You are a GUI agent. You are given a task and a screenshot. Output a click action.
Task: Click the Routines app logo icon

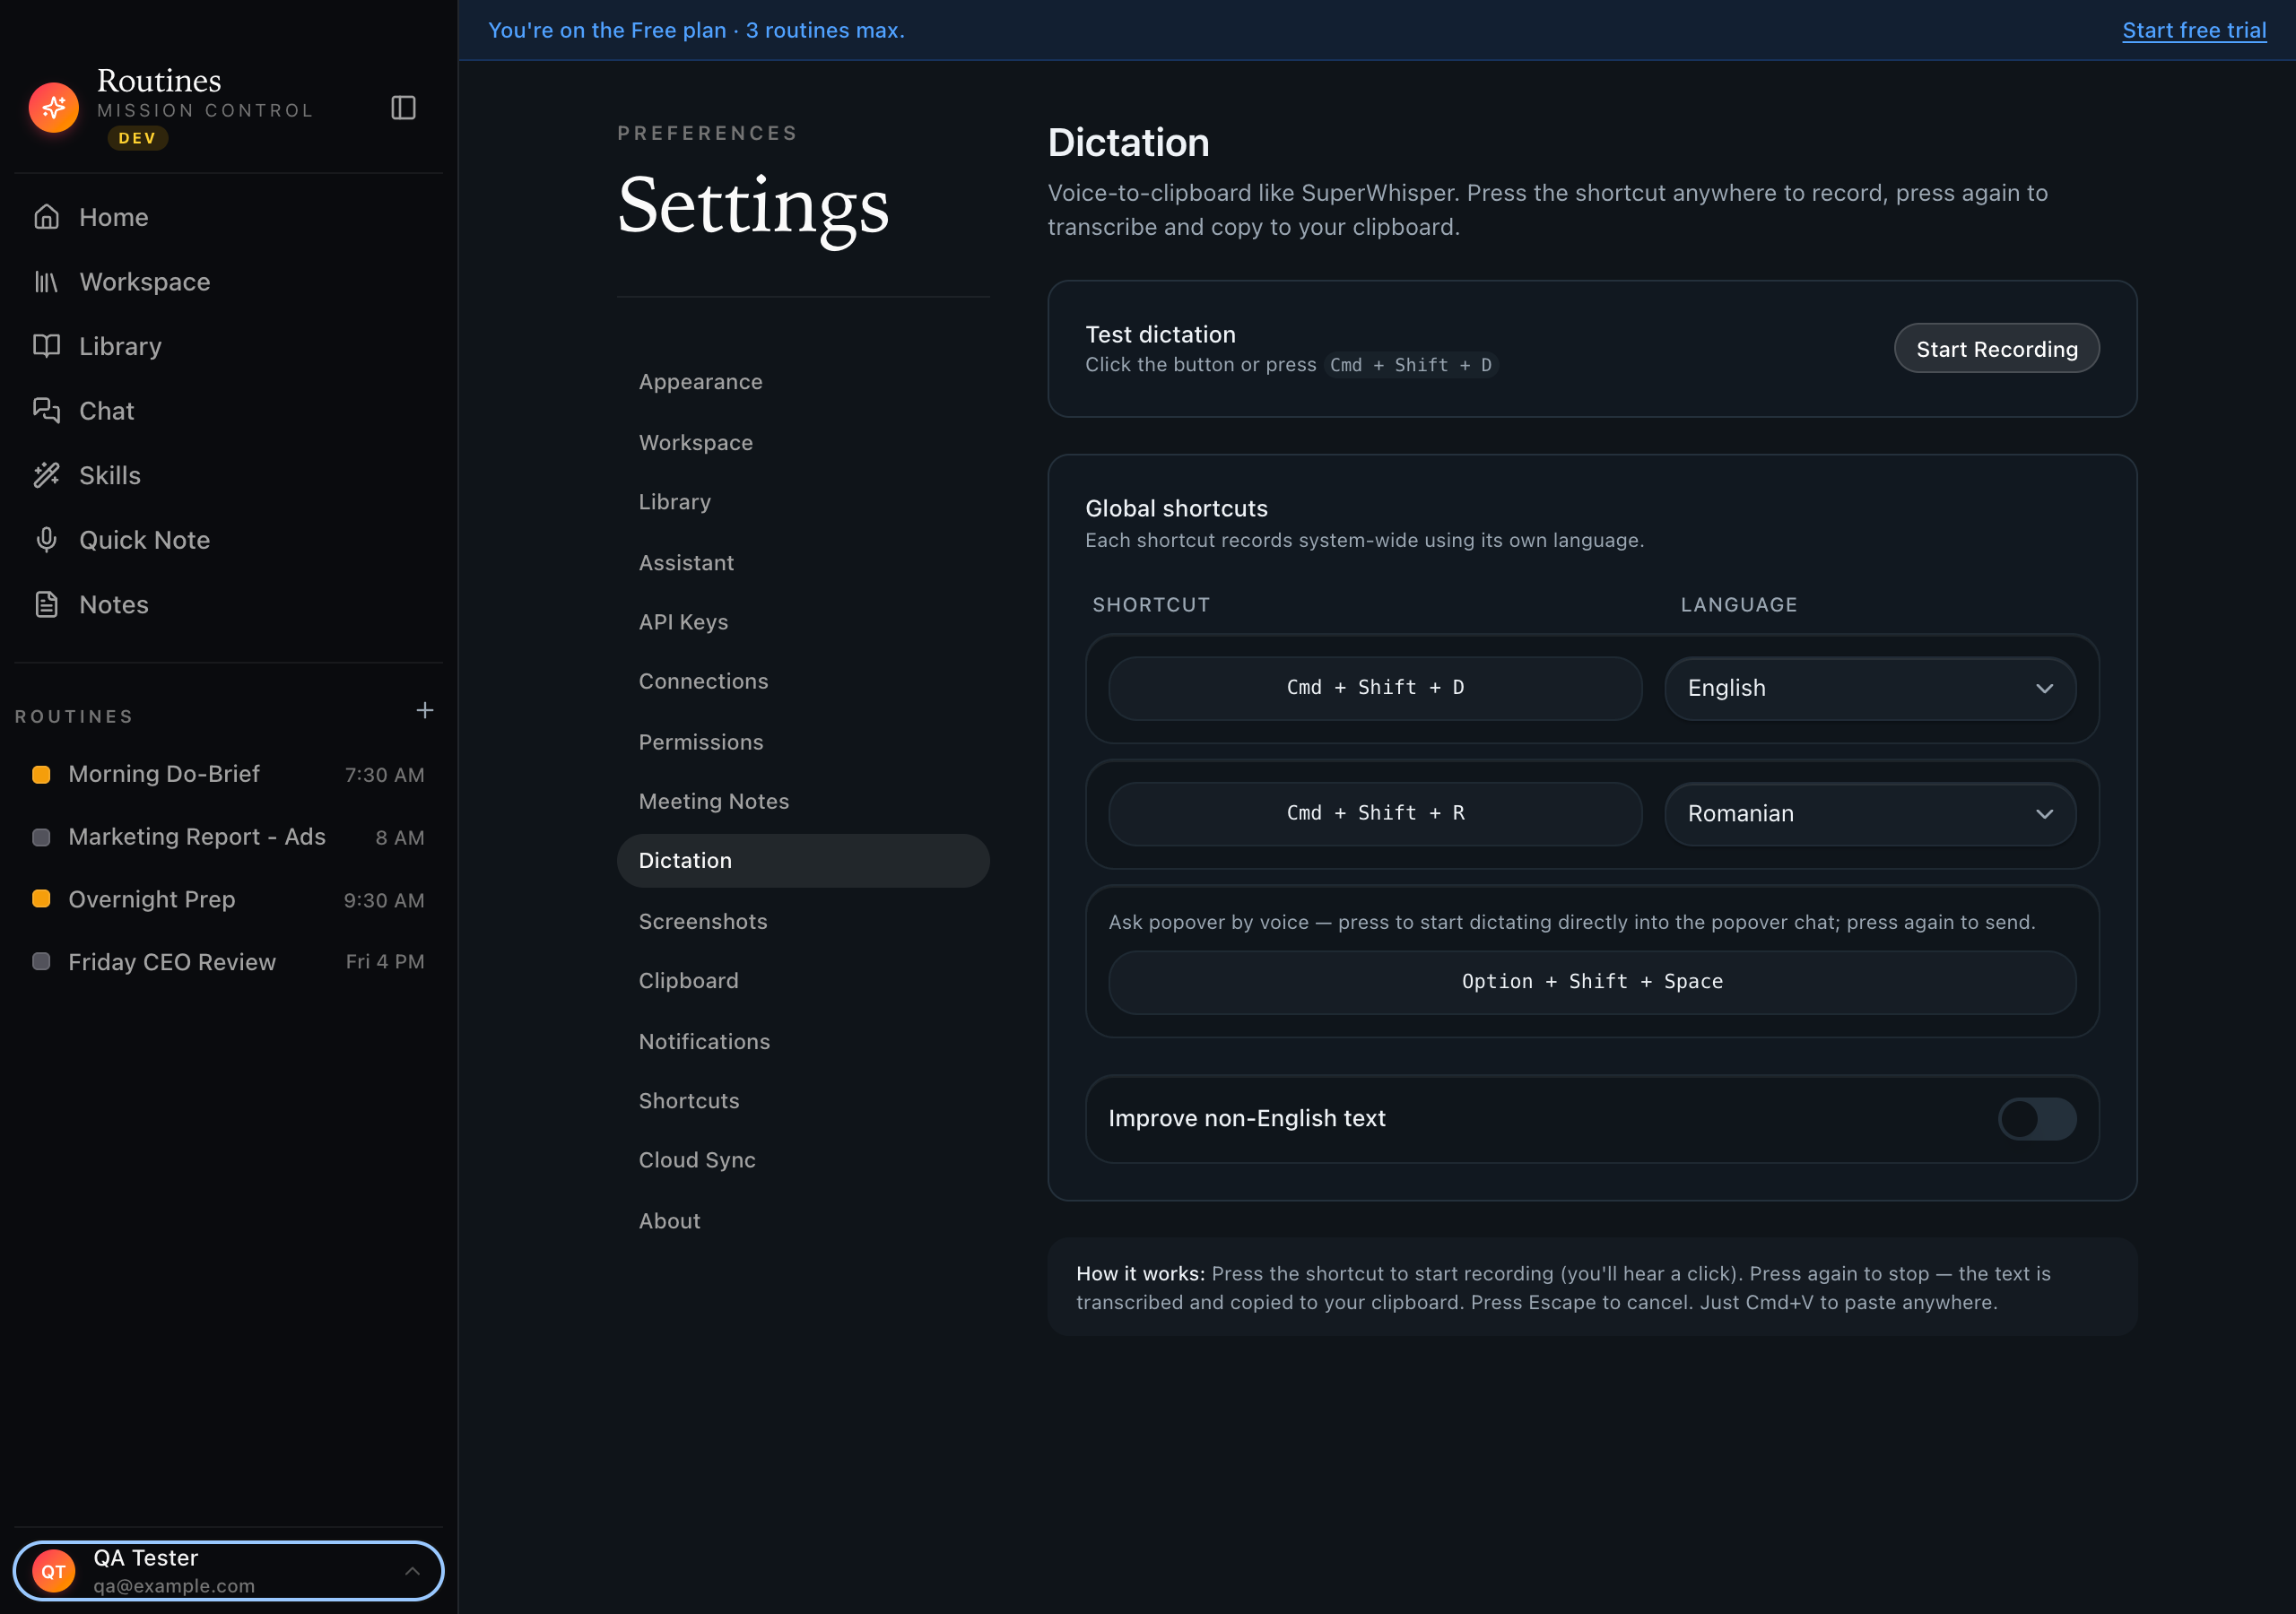54,107
